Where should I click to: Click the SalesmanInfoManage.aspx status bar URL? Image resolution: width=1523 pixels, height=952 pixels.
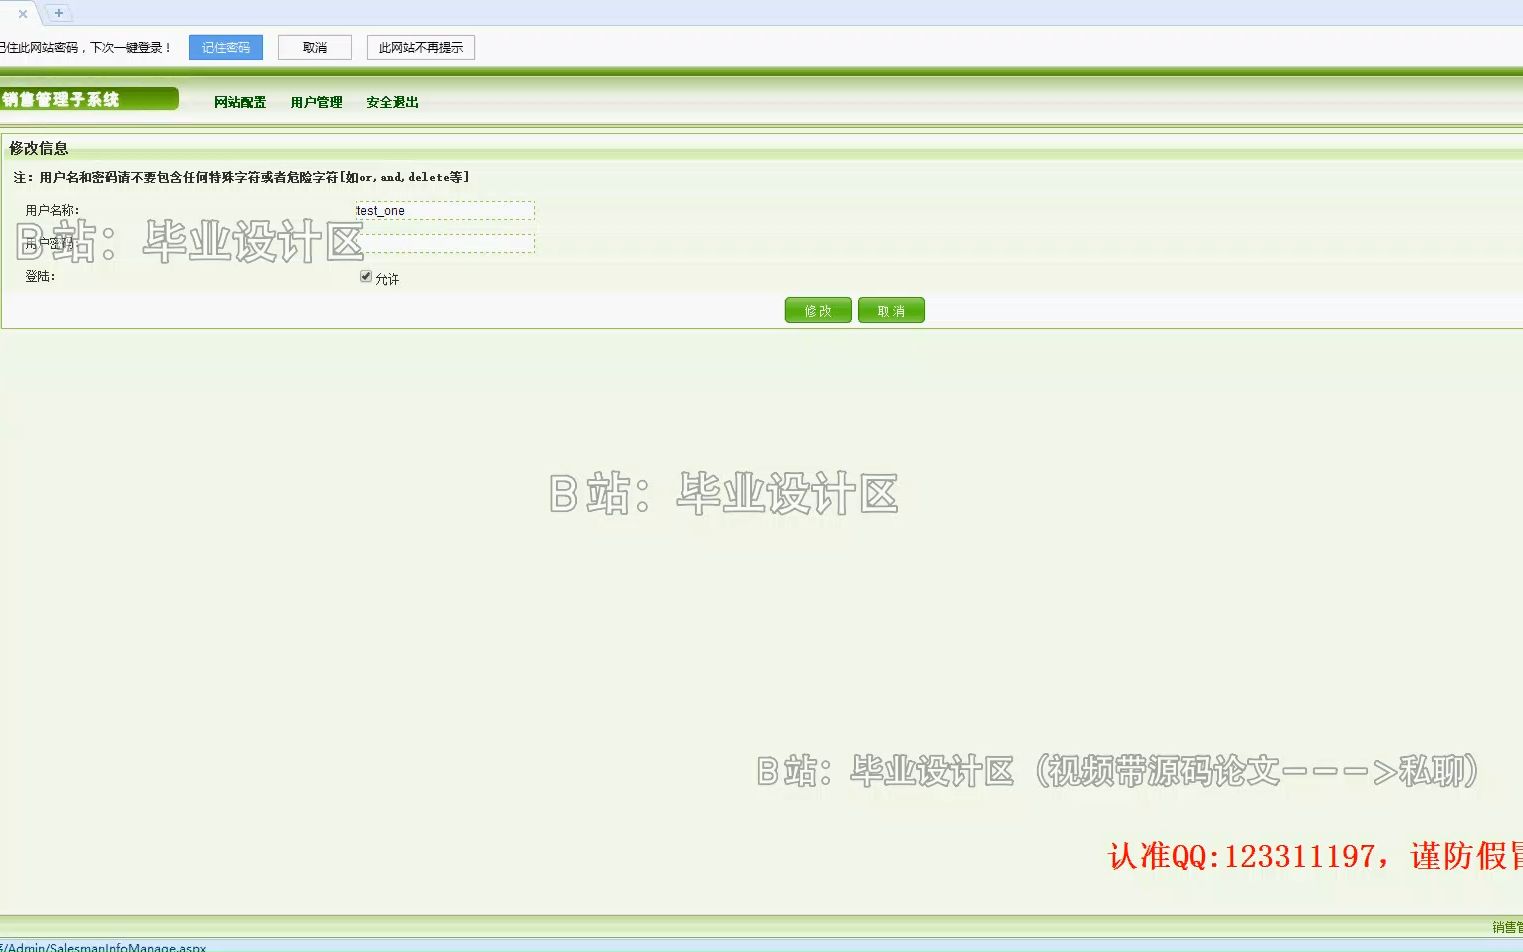(103, 947)
